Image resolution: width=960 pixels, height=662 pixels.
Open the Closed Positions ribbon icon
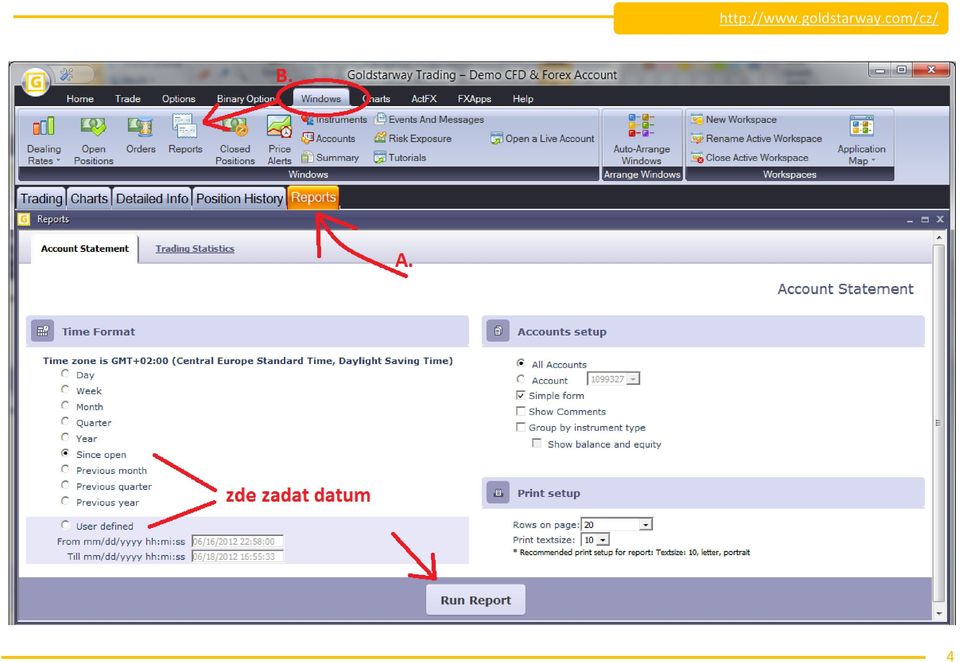click(235, 127)
